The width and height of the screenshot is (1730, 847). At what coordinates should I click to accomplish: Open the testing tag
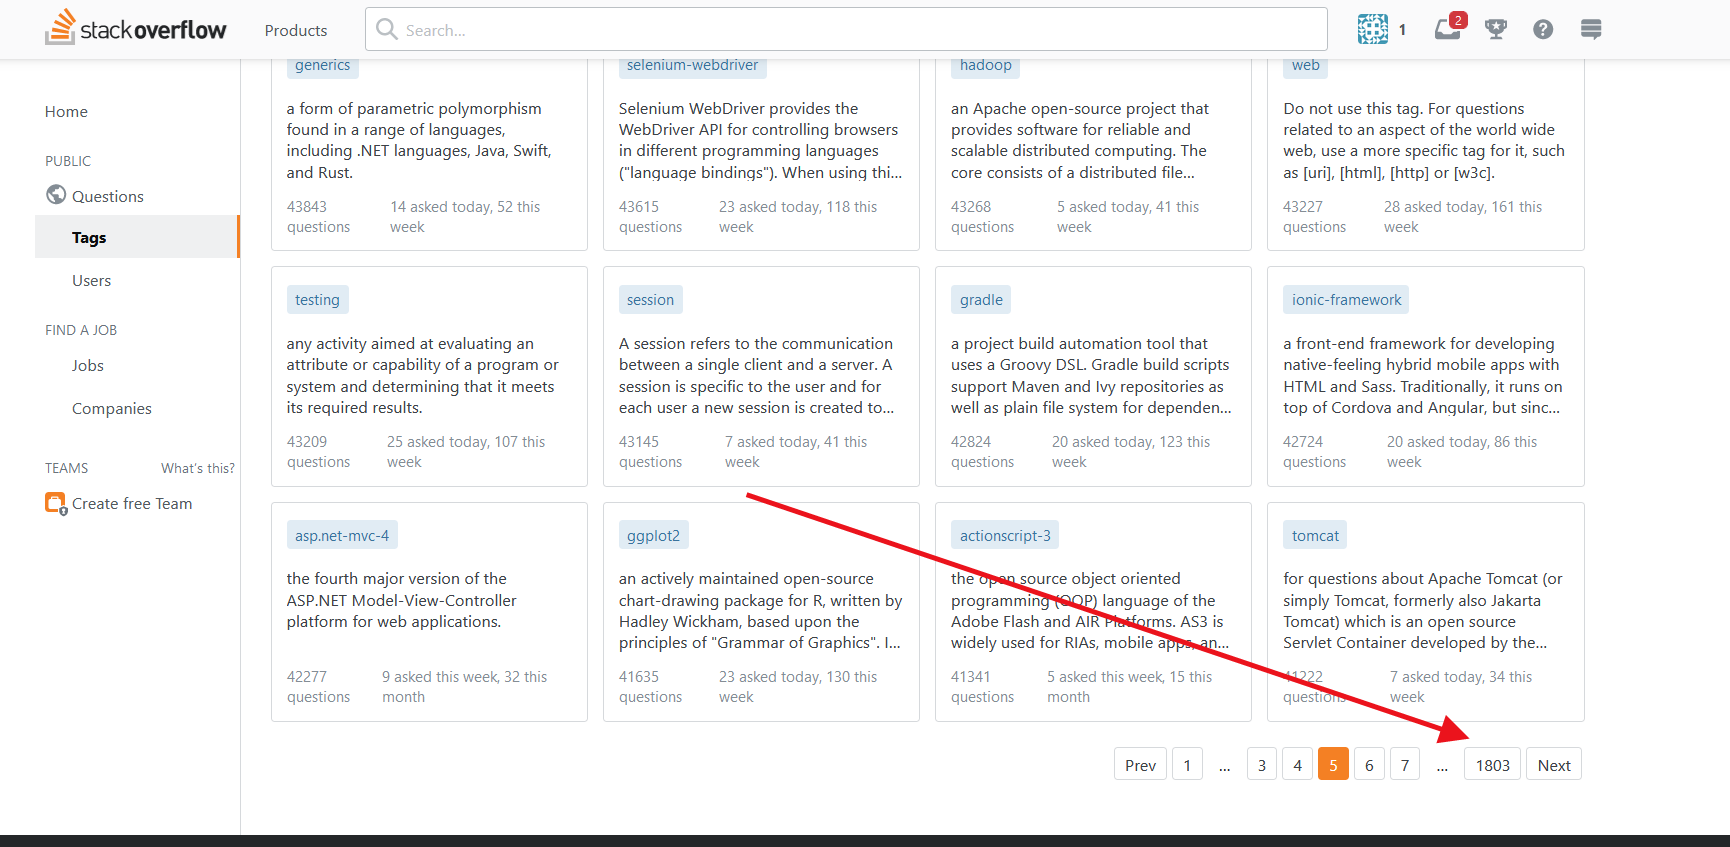click(317, 300)
